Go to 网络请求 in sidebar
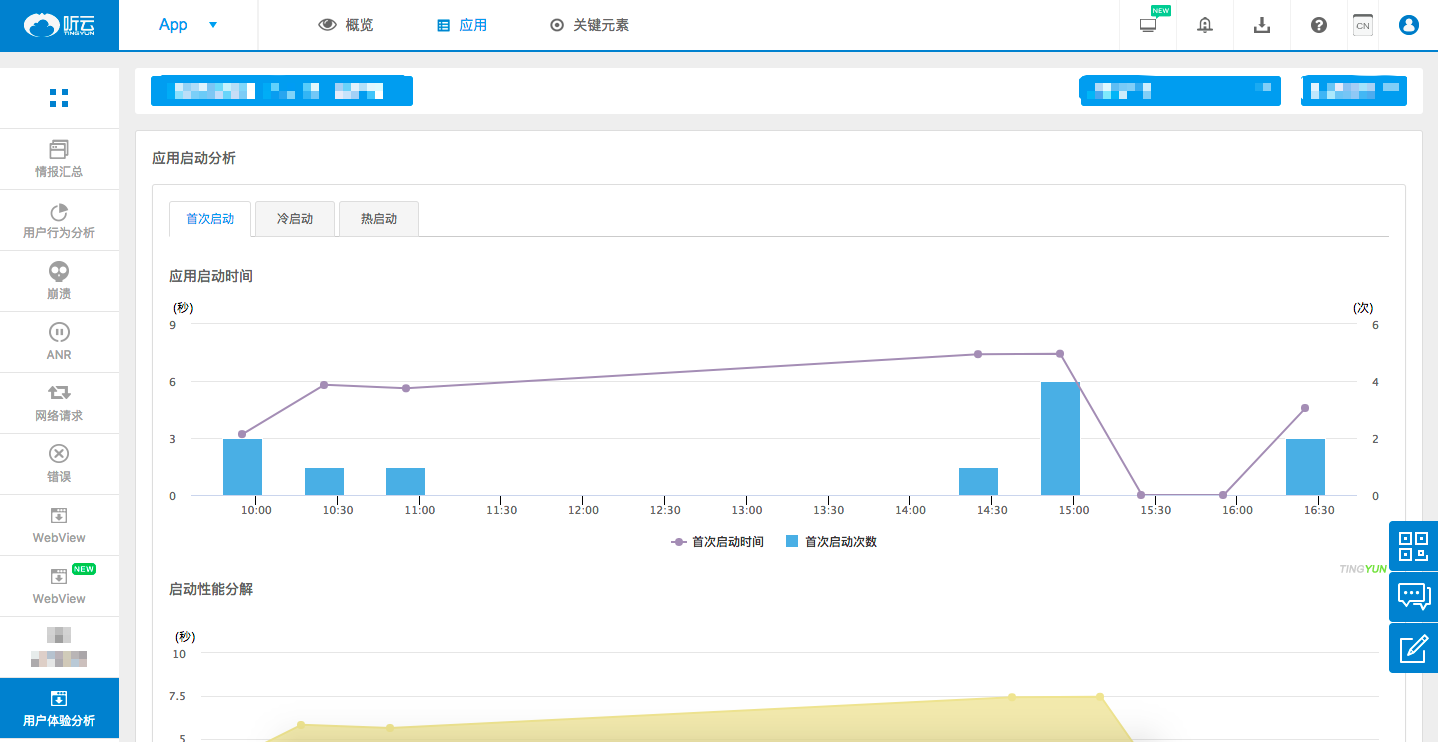The width and height of the screenshot is (1438, 742). (59, 403)
